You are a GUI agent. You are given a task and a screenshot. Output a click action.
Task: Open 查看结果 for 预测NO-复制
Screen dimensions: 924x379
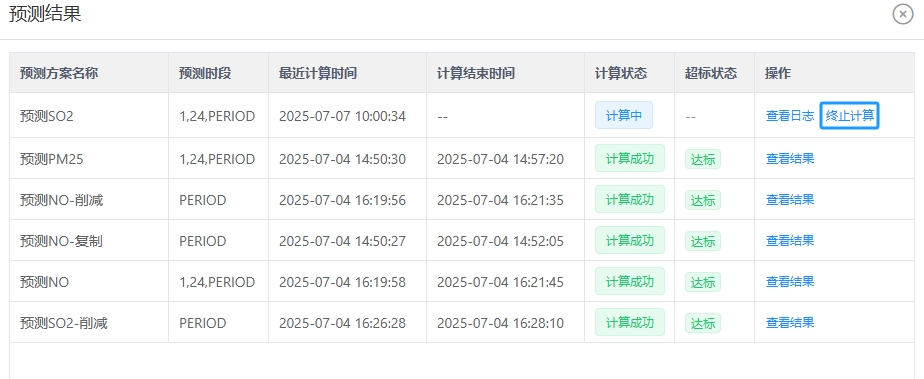pyautogui.click(x=790, y=240)
